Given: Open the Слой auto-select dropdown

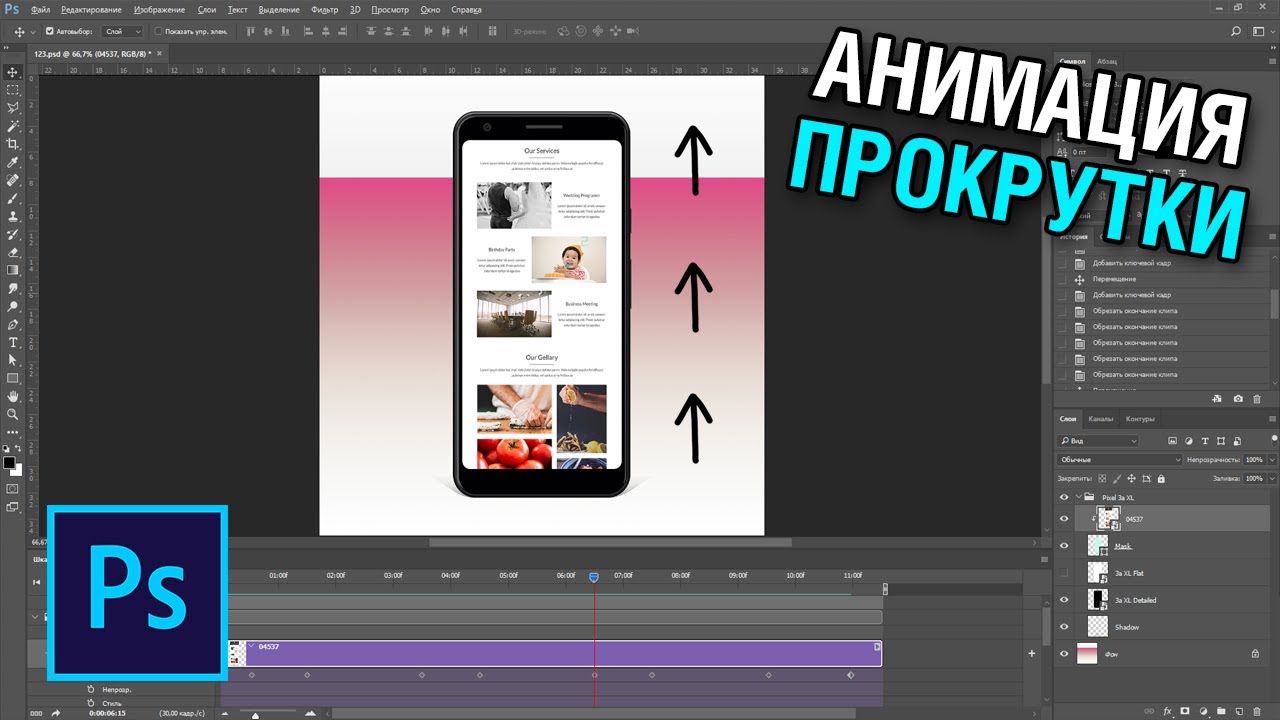Looking at the screenshot, I should click(x=124, y=31).
